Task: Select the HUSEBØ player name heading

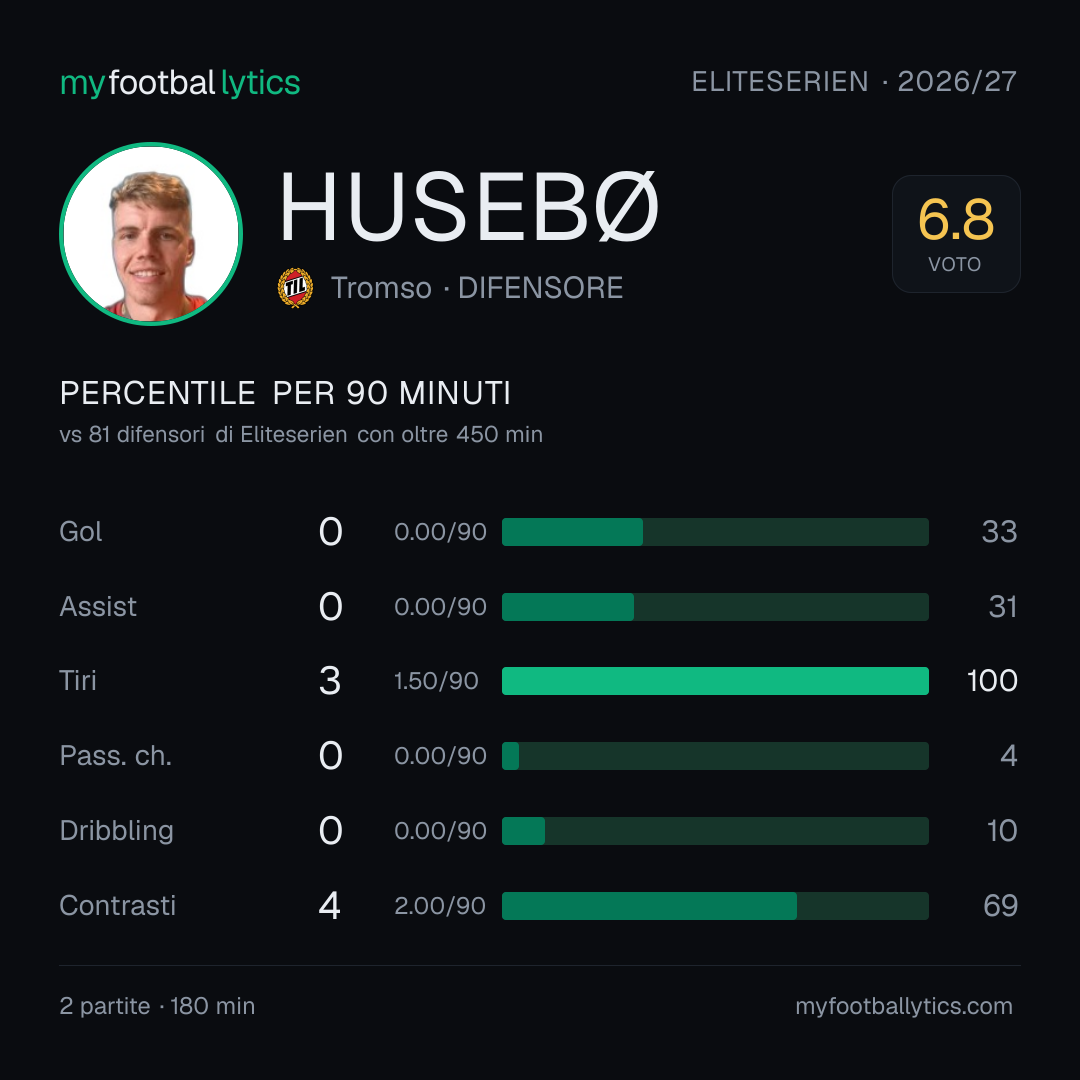Action: coord(469,207)
